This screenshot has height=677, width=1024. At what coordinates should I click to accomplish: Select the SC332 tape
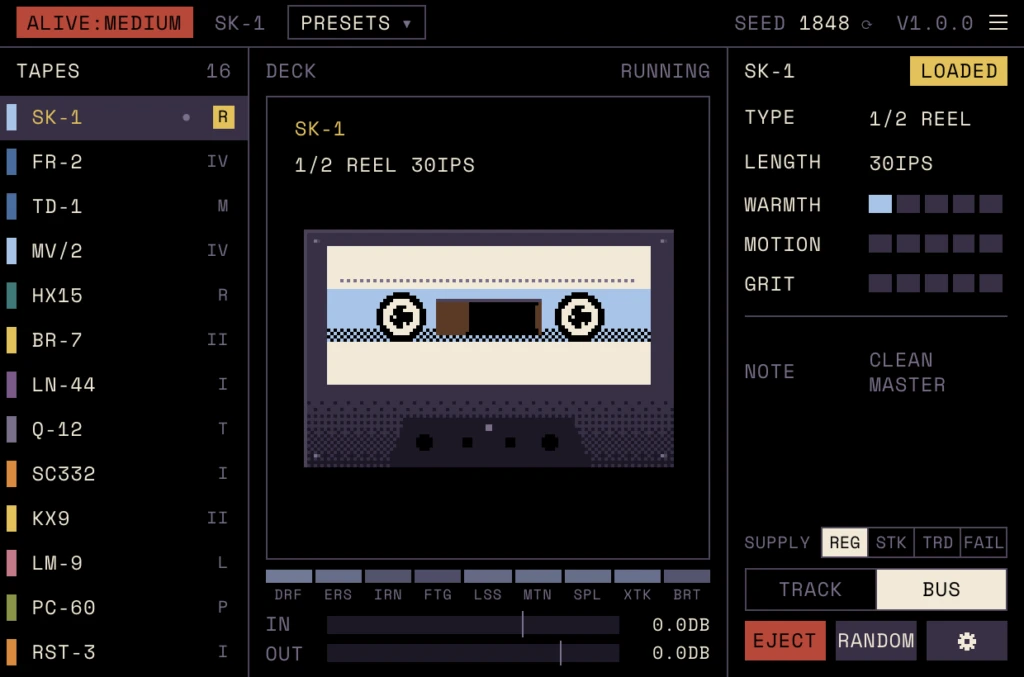pyautogui.click(x=124, y=473)
